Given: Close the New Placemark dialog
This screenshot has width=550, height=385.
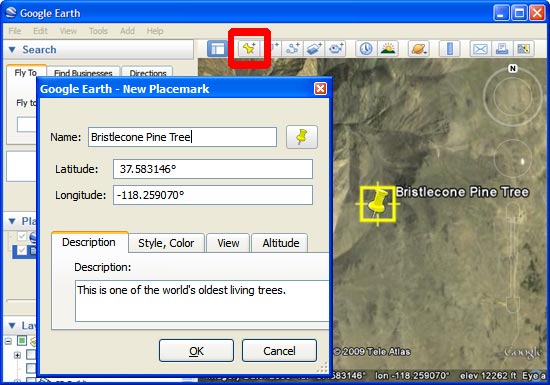Looking at the screenshot, I should click(x=320, y=88).
